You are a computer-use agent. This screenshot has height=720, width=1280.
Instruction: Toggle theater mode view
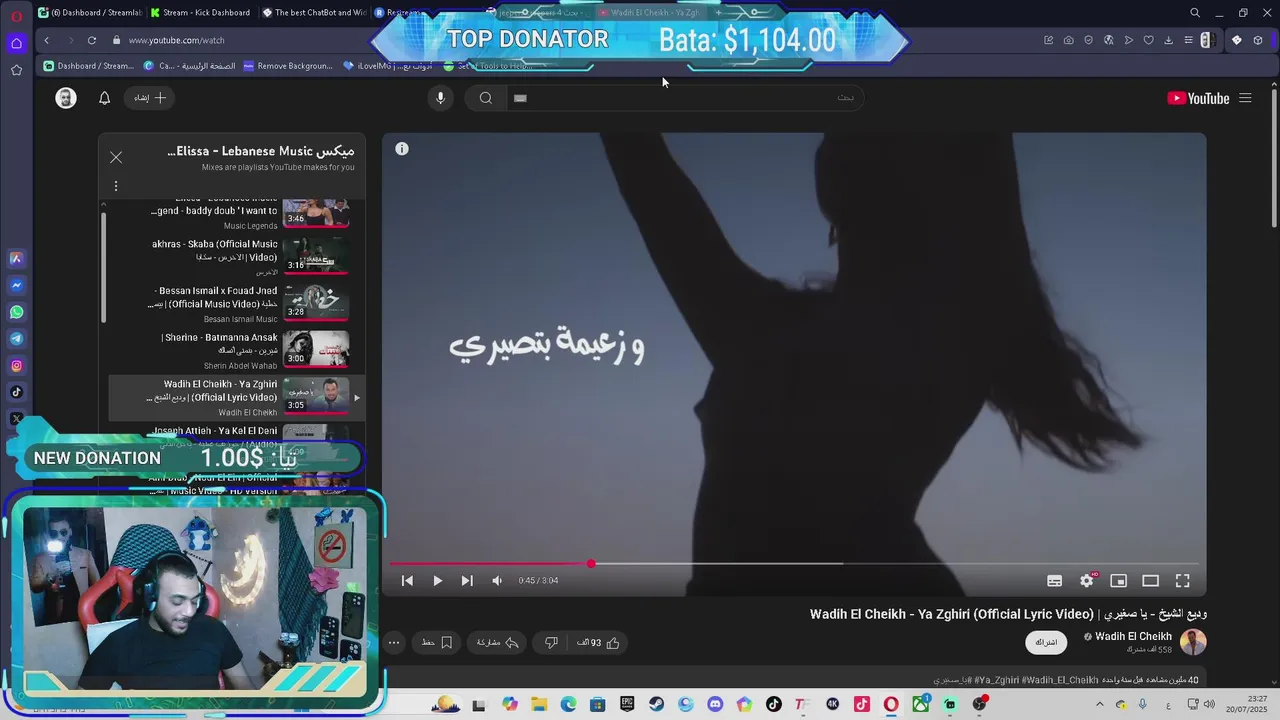click(x=1151, y=580)
